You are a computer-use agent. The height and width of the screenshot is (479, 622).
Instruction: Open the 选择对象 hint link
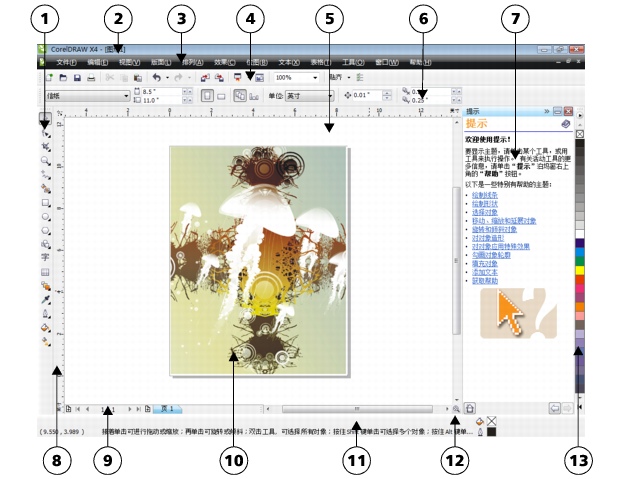[485, 212]
